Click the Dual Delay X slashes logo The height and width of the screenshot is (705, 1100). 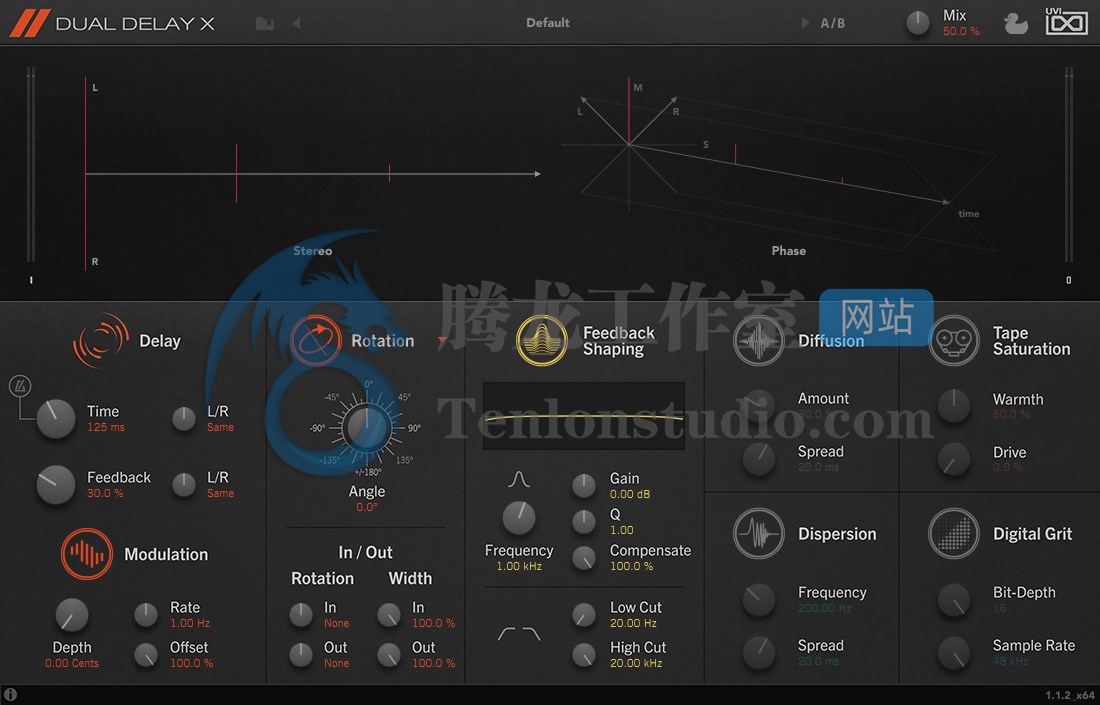point(29,23)
